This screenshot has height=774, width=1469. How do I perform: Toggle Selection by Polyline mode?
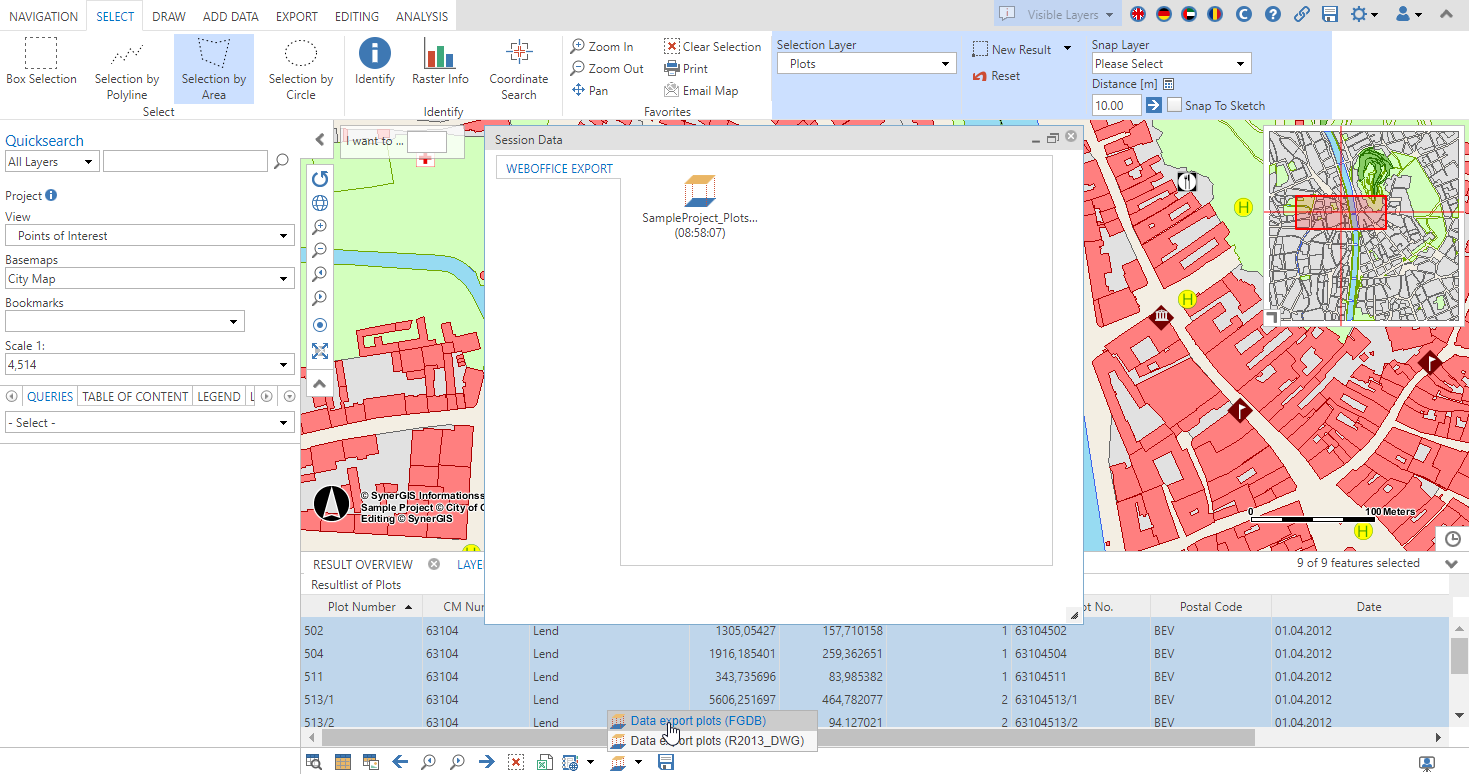pyautogui.click(x=126, y=65)
